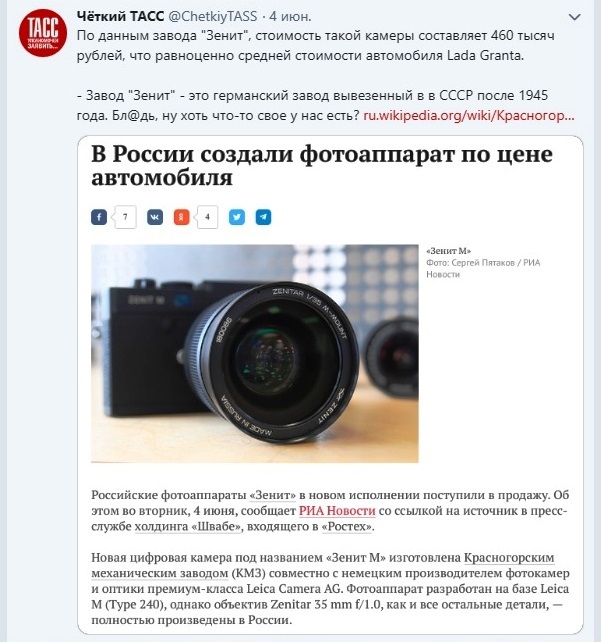Share article via Telegram icon

(263, 217)
